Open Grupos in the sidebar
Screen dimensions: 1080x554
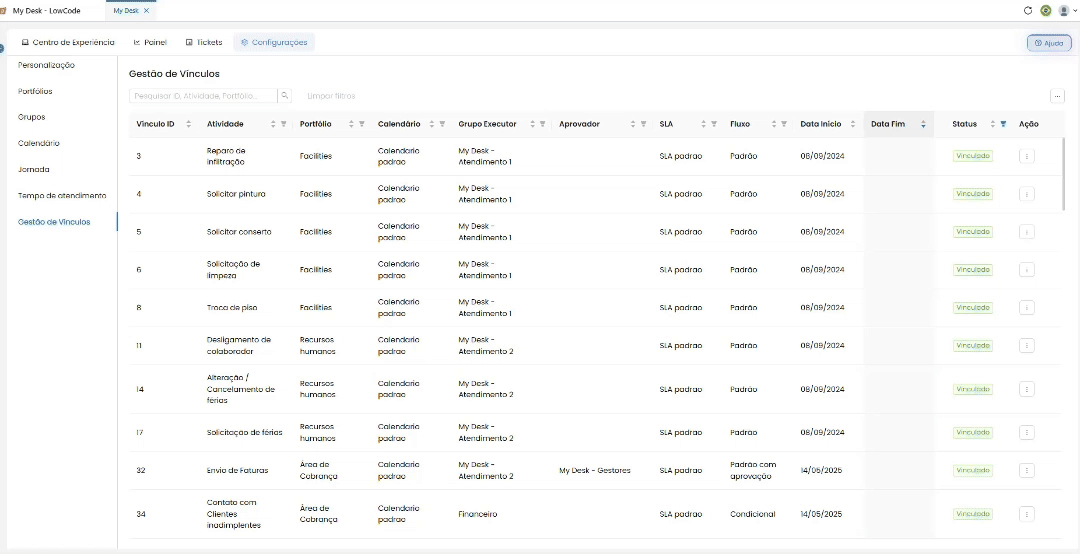(32, 117)
